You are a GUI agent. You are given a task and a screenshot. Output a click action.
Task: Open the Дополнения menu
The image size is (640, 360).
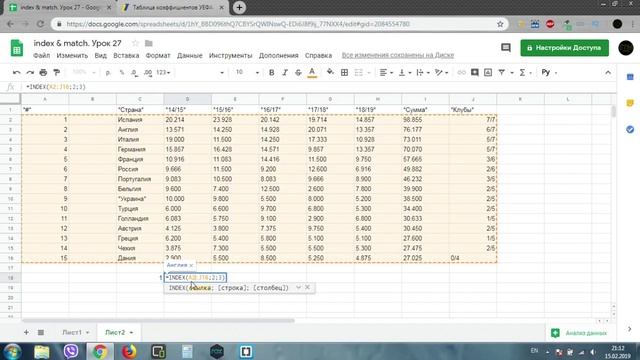click(278, 56)
